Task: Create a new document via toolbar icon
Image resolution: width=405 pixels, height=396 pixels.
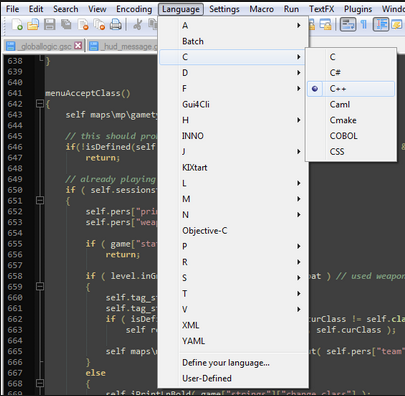Action: [x=17, y=25]
